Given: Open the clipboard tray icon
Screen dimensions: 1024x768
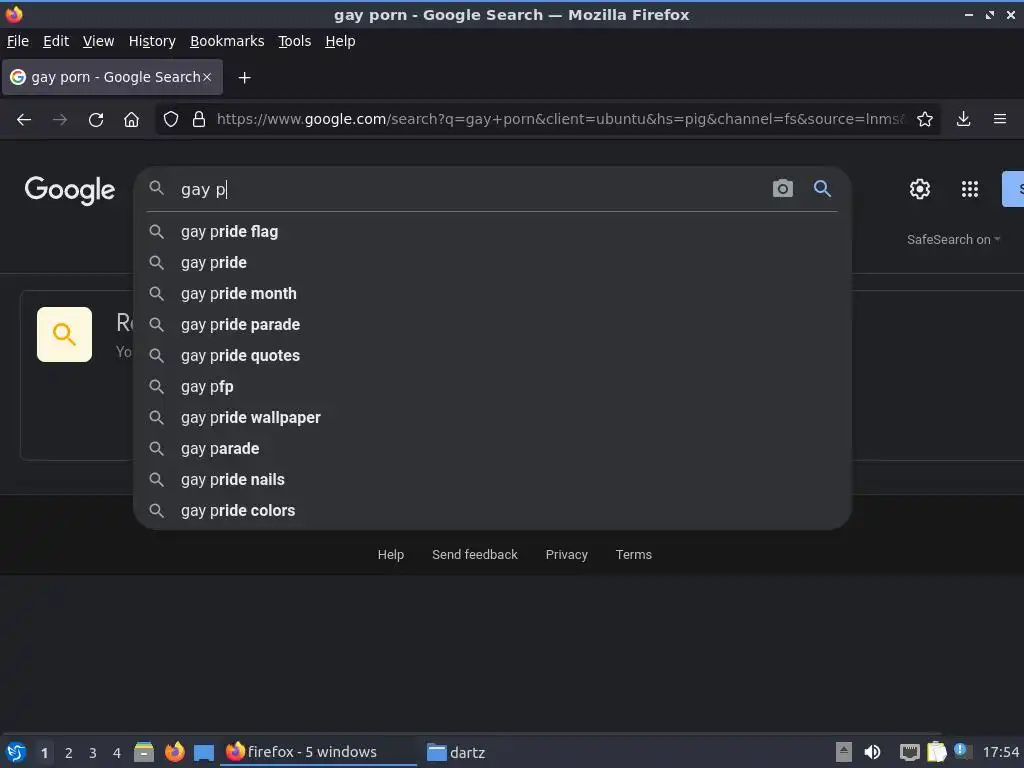Looking at the screenshot, I should click(936, 752).
